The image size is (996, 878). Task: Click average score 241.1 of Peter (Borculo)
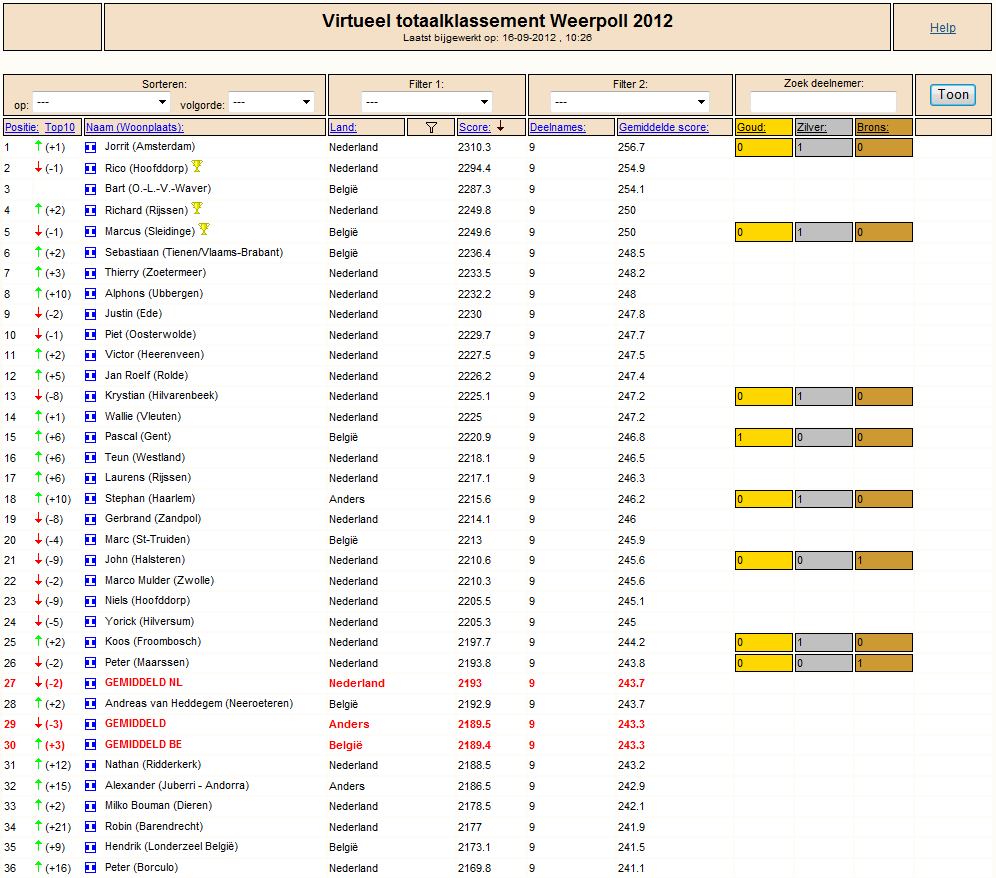coord(631,868)
